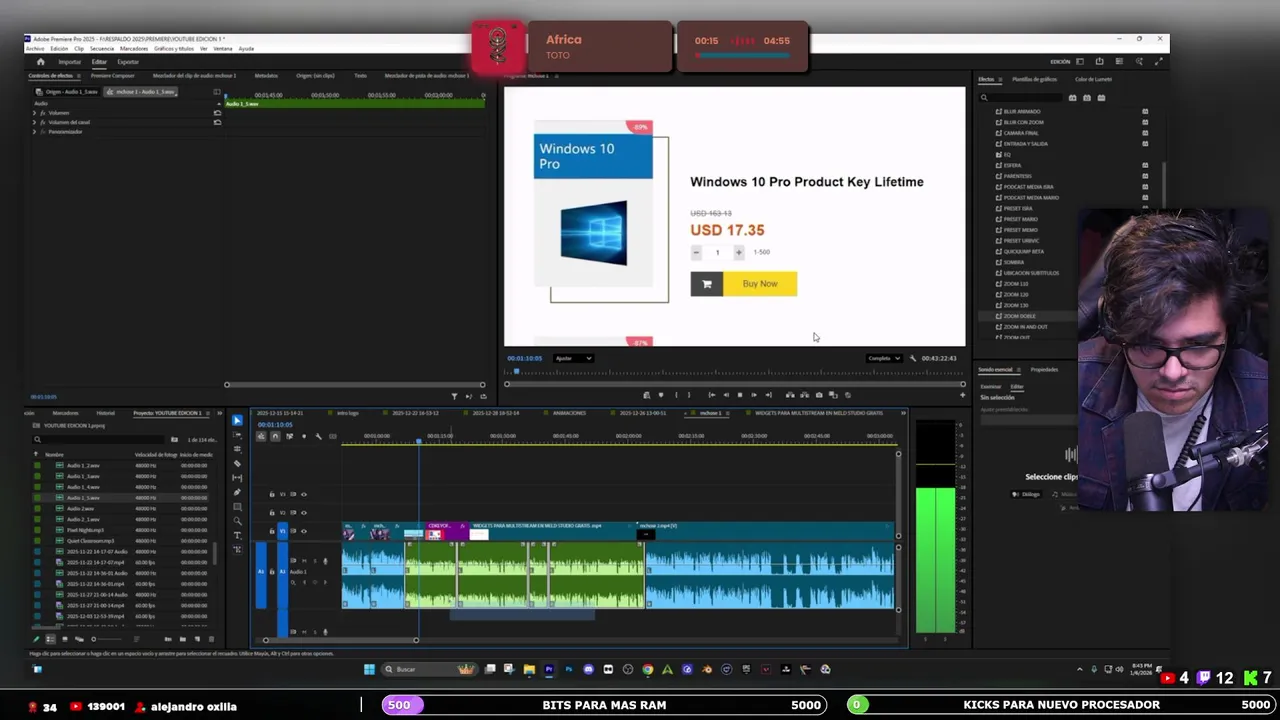This screenshot has width=1280, height=720.
Task: Open the Archivo menu
Action: pyautogui.click(x=35, y=48)
